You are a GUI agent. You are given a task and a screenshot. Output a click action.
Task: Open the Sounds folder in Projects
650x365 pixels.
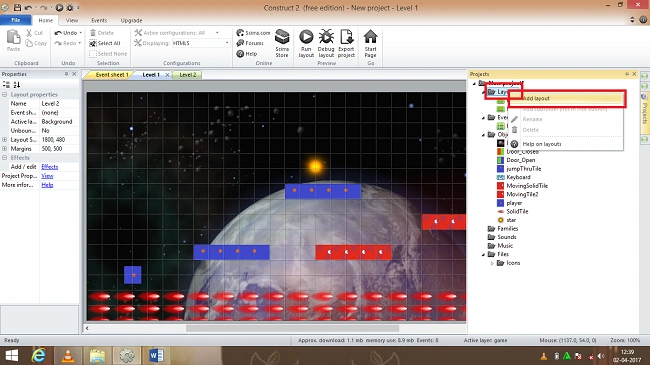click(507, 237)
